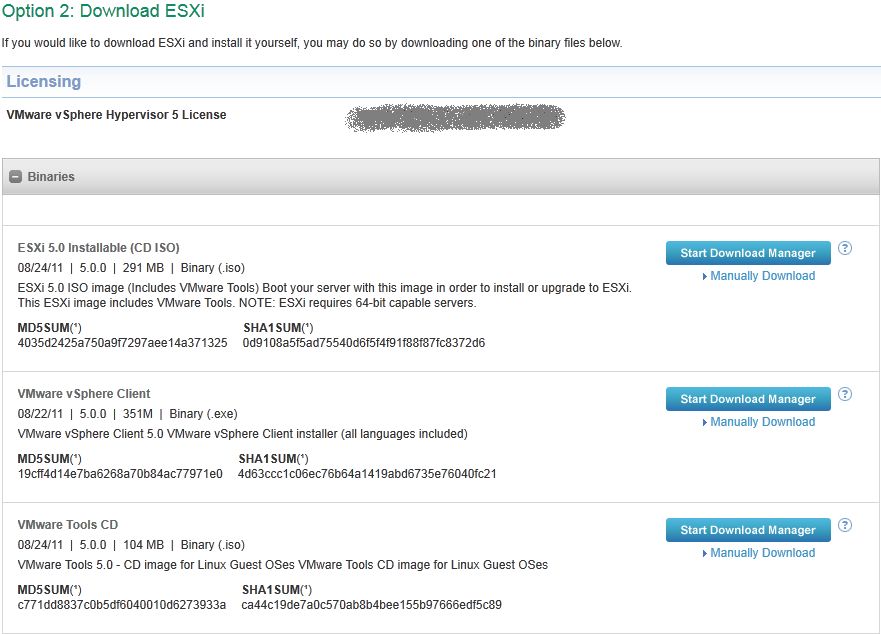The image size is (881, 634).
Task: Start Download Manager for VMware vSphere Client
Action: (748, 399)
